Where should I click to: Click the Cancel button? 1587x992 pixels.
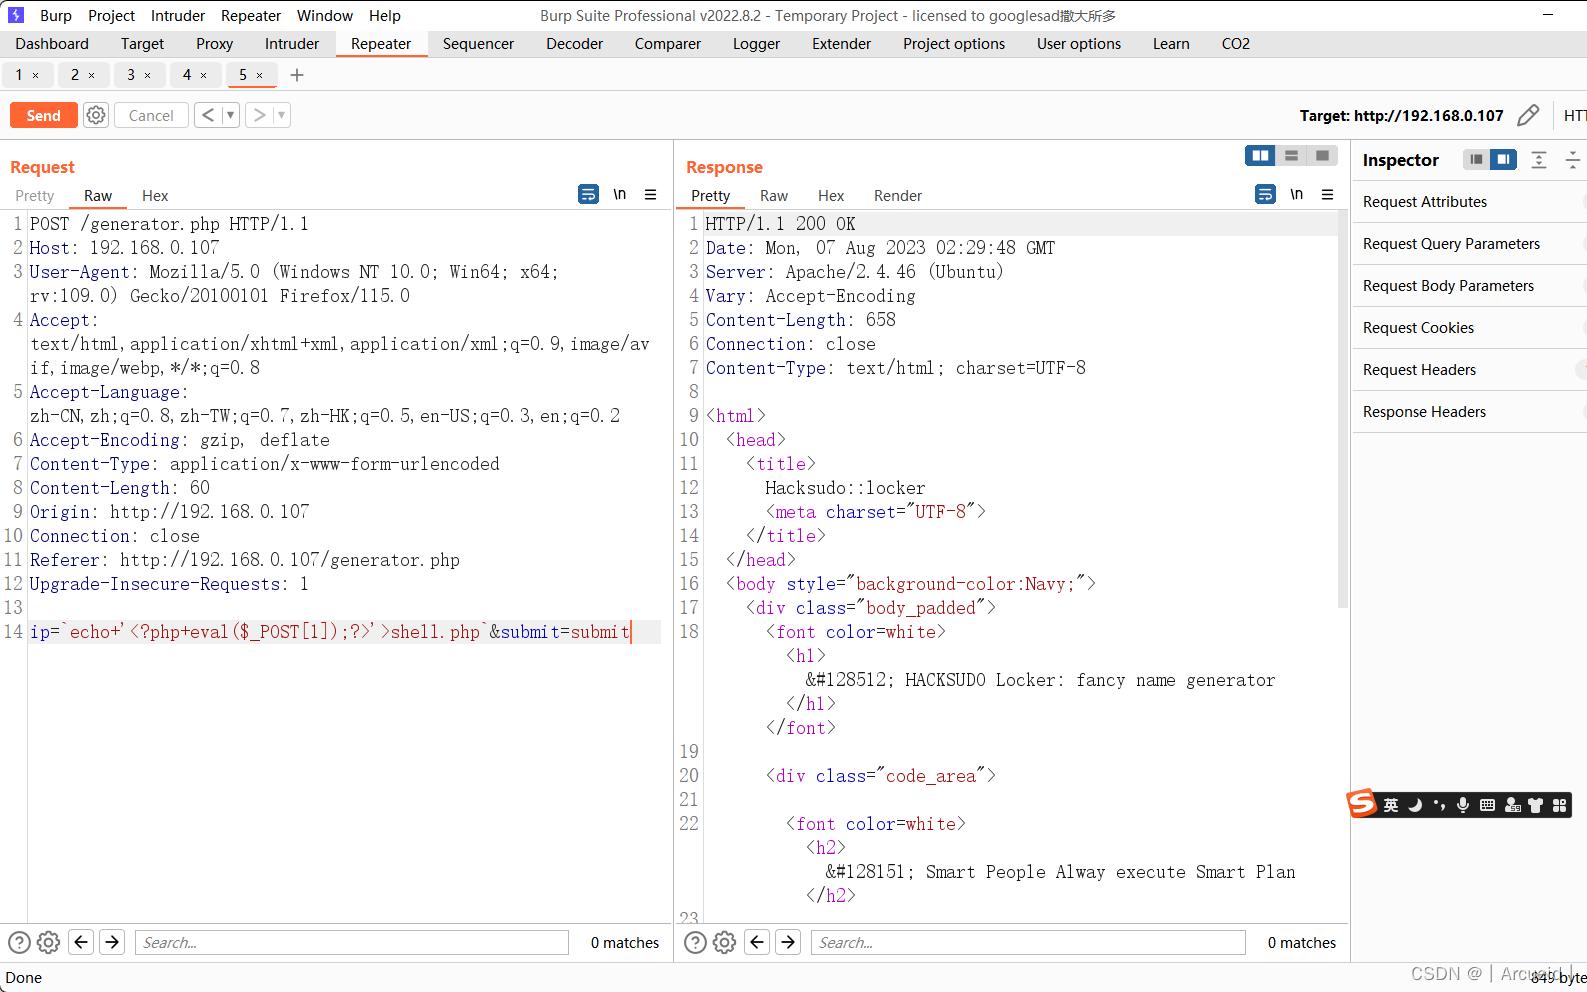click(x=151, y=115)
